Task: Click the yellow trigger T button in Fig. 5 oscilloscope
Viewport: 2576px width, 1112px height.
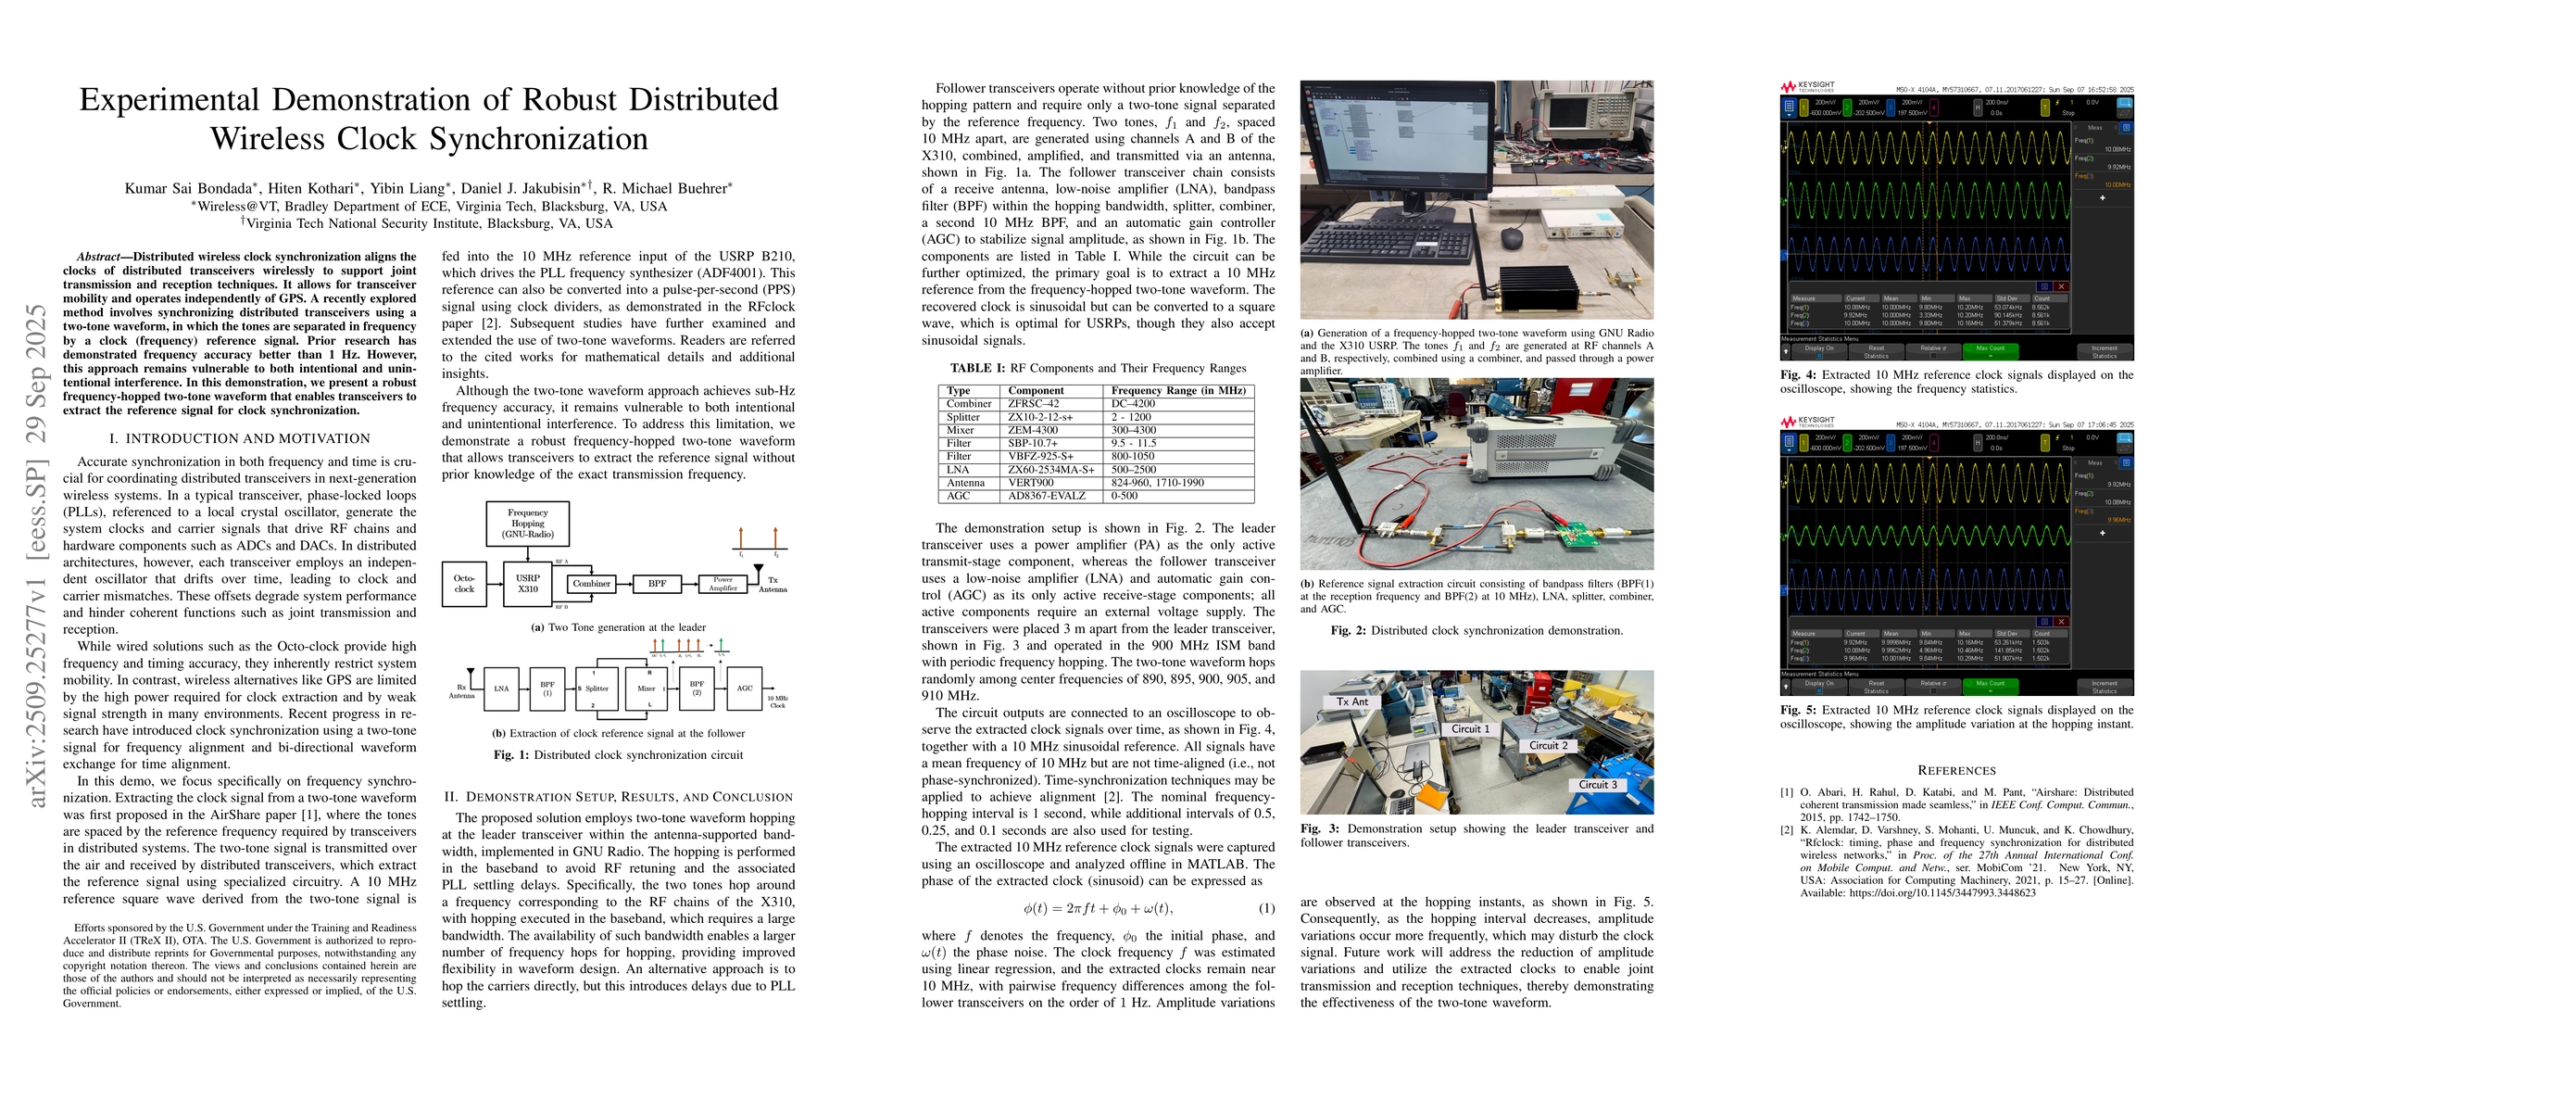Action: click(2046, 443)
